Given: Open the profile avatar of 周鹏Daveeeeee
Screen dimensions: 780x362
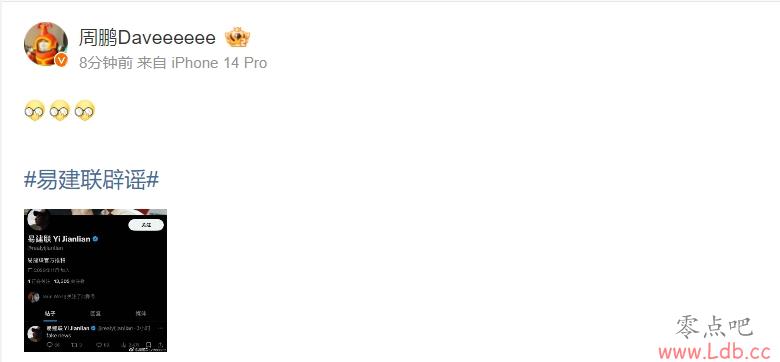Looking at the screenshot, I should point(46,43).
